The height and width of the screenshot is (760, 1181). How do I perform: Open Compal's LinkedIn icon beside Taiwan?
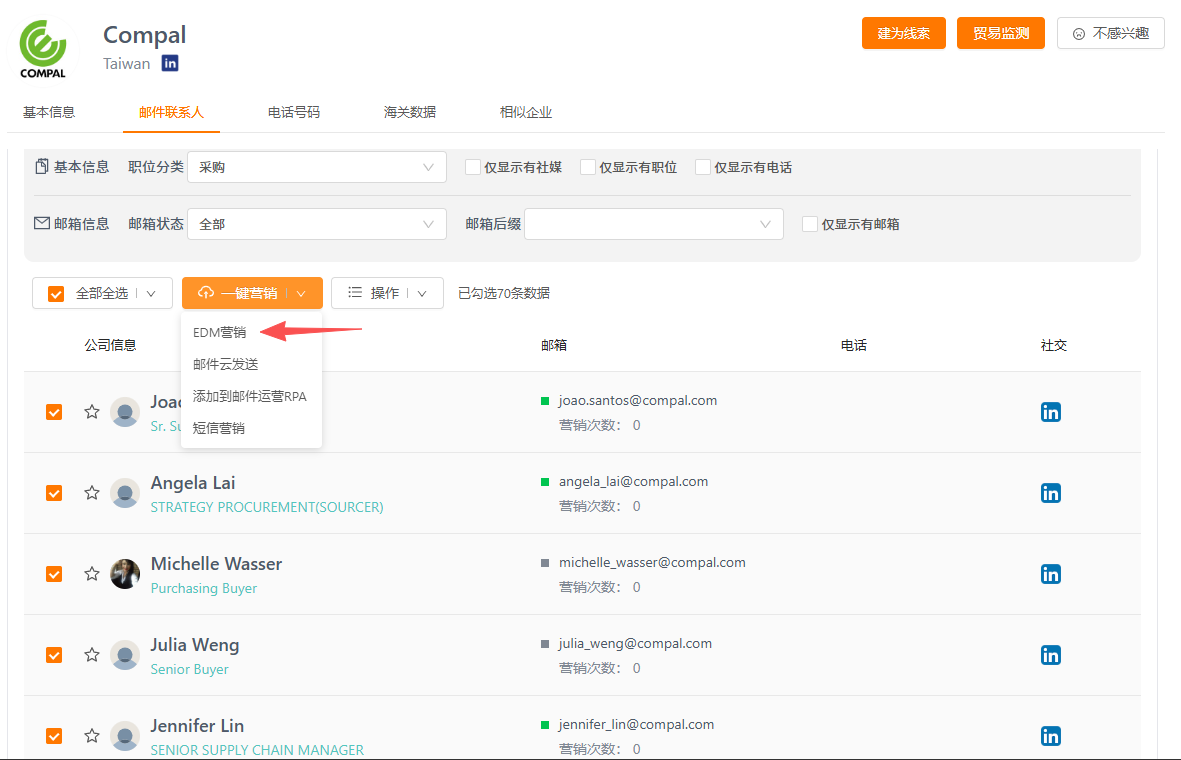pyautogui.click(x=170, y=63)
